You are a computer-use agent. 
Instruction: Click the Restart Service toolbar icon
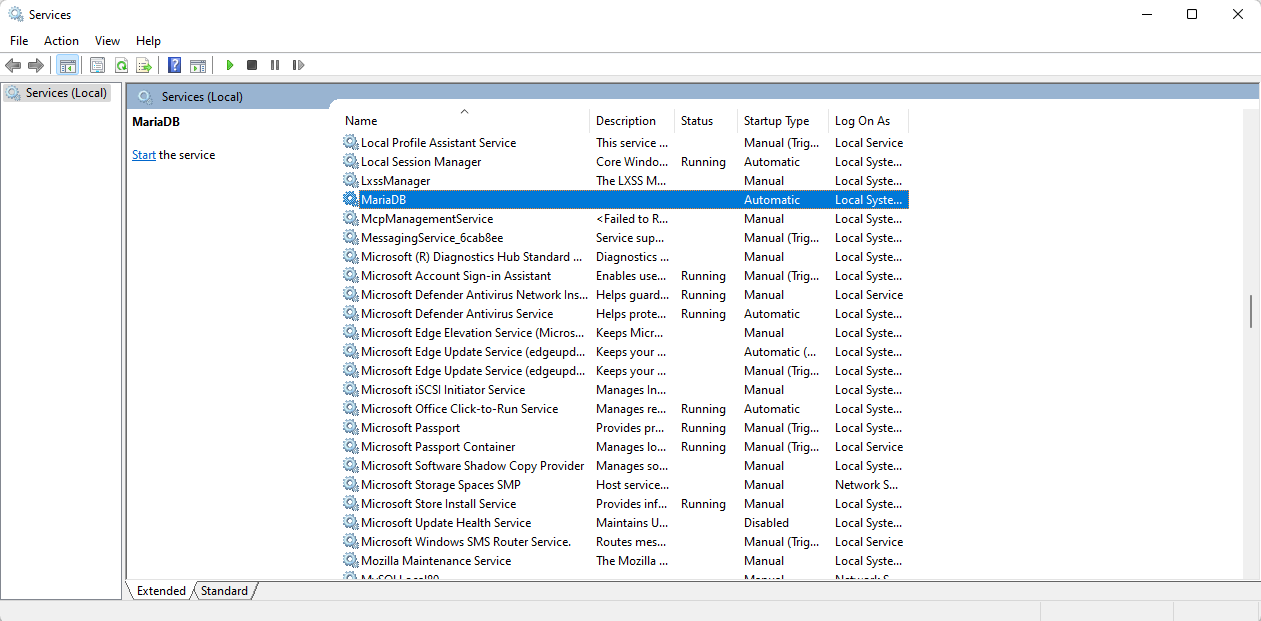pos(298,65)
